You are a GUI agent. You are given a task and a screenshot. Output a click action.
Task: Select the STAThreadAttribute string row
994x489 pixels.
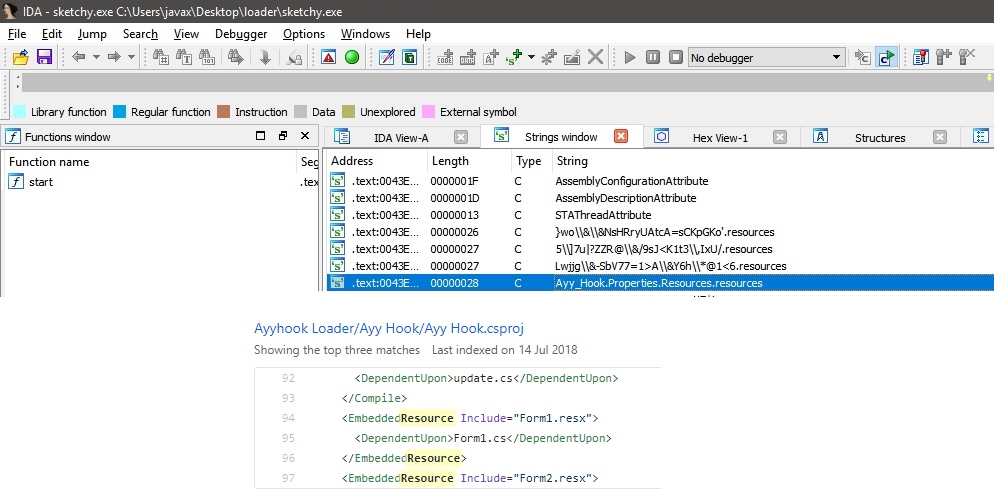pos(659,215)
